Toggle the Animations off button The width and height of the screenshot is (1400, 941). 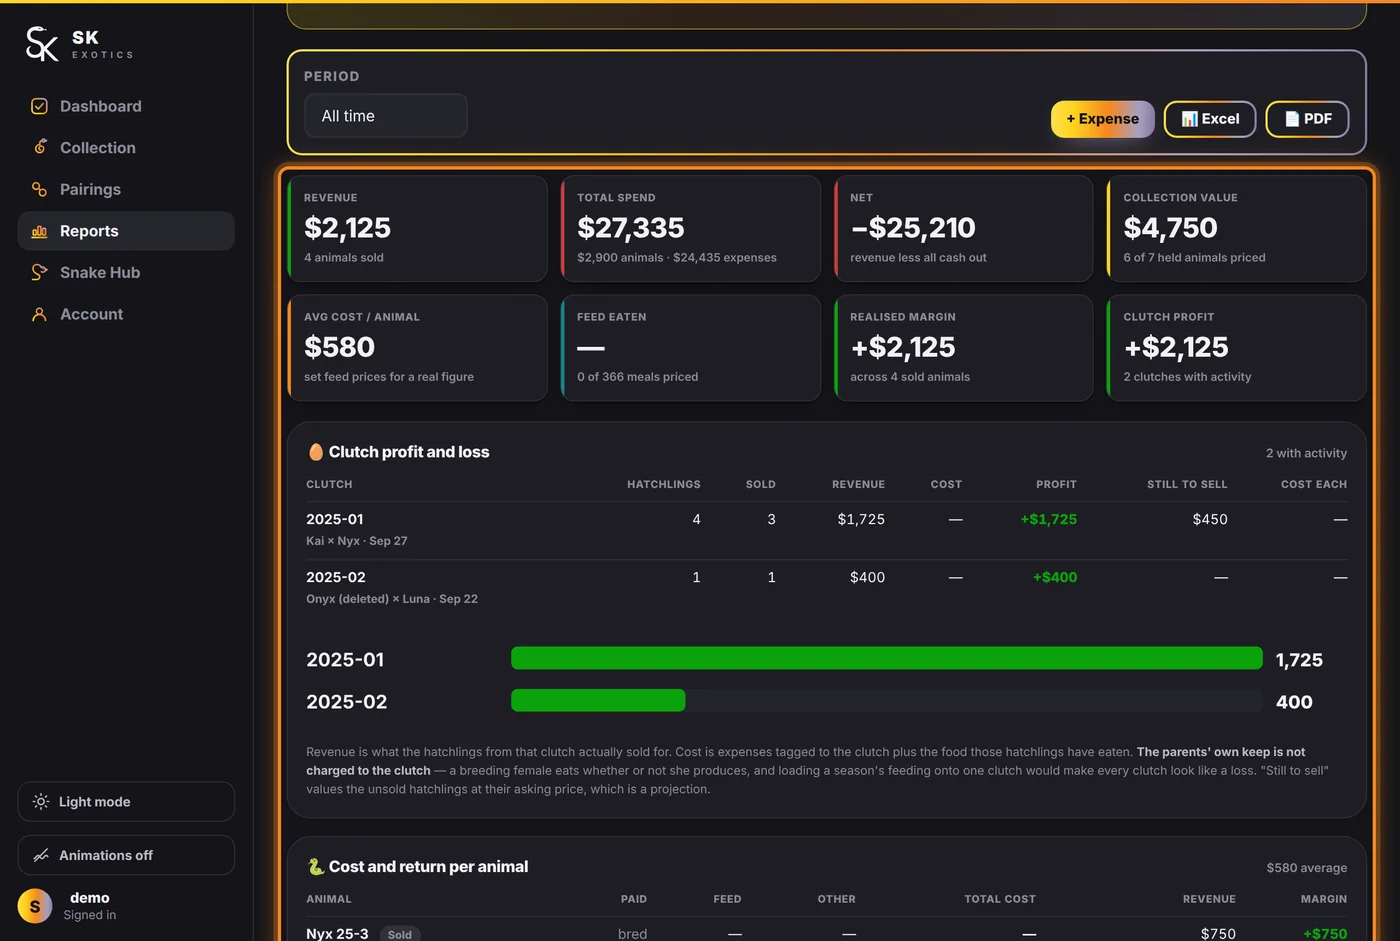(126, 855)
